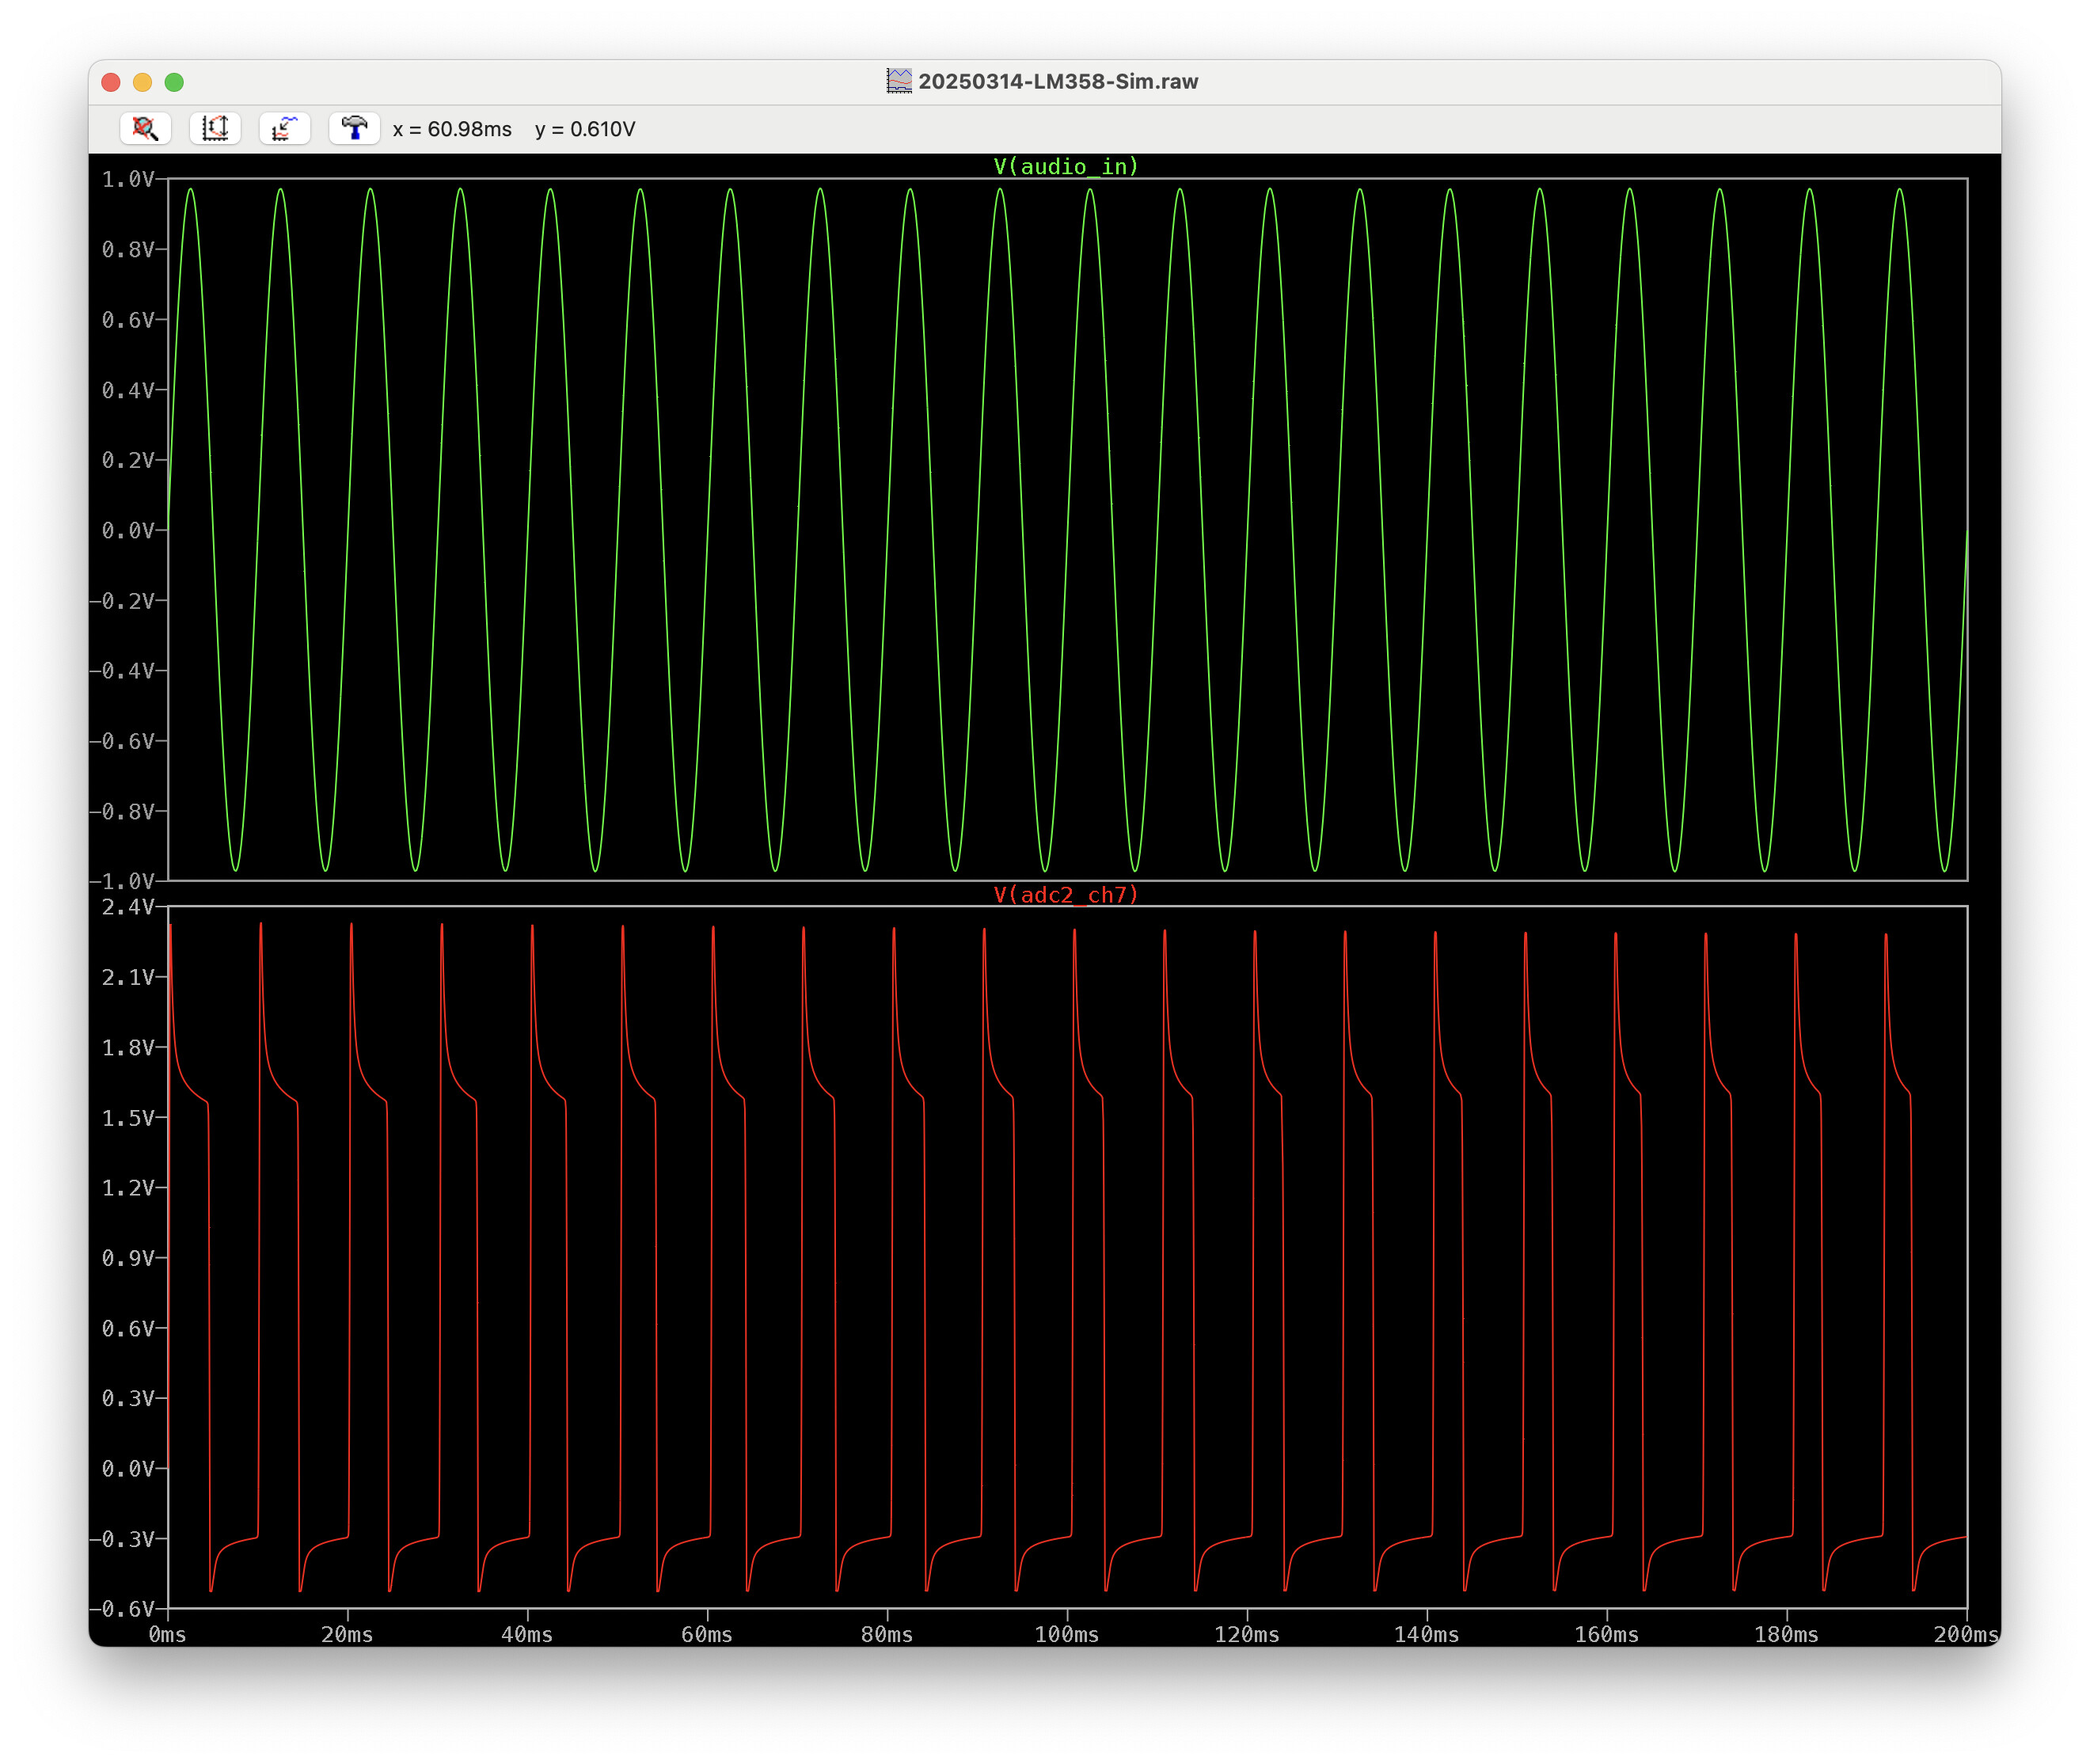Click the -1.0V label on the upper plot axis
The width and height of the screenshot is (2090, 1764).
[122, 881]
